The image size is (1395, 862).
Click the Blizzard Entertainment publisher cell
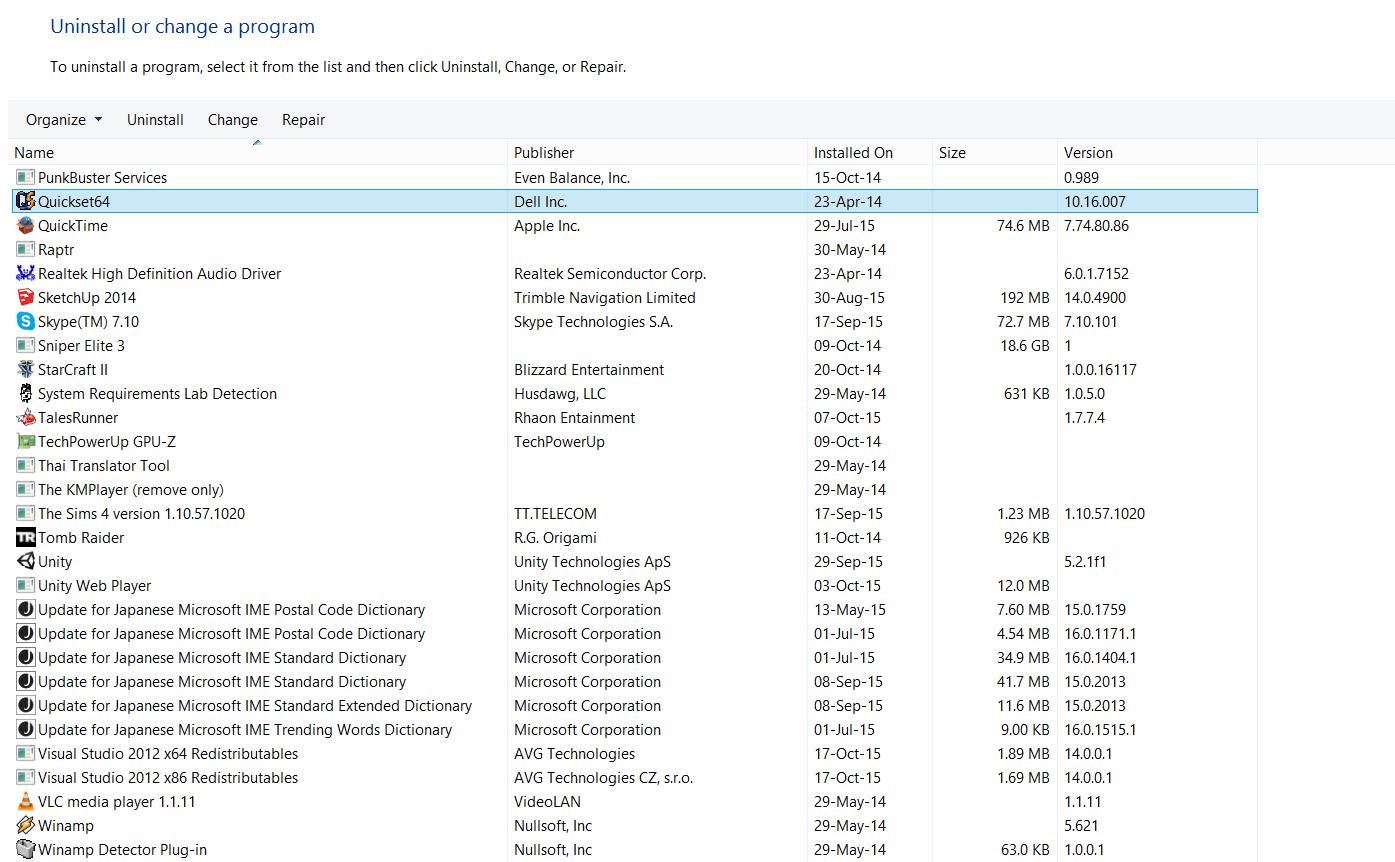[x=589, y=369]
